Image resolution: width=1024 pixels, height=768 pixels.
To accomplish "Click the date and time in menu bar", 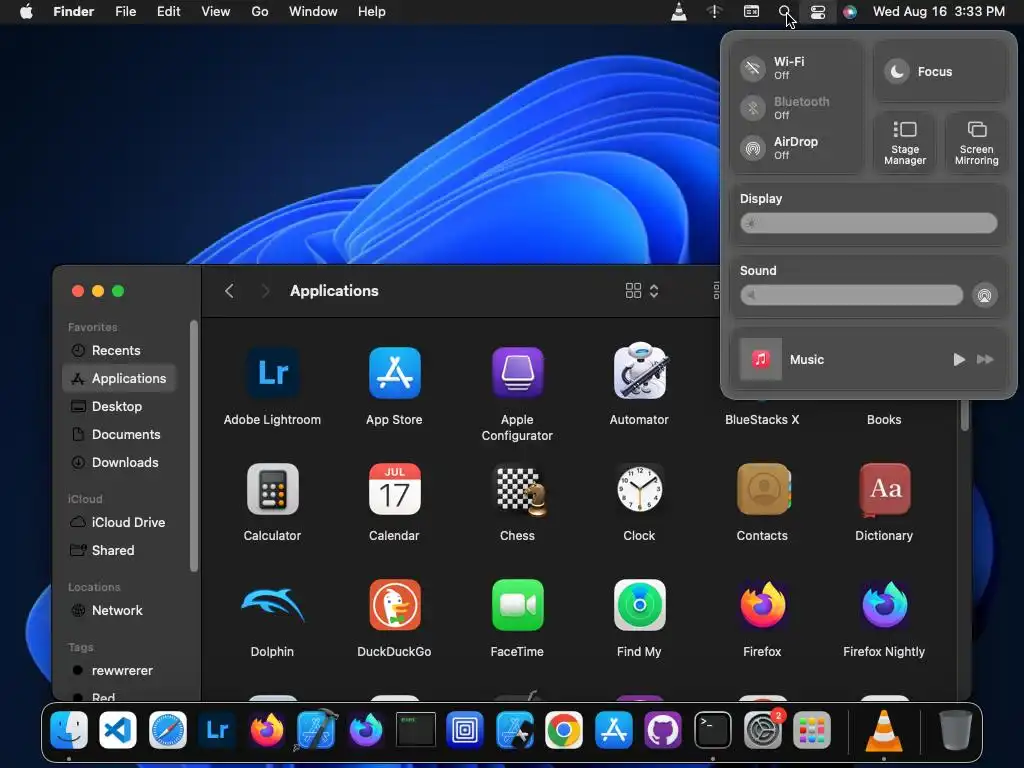I will (938, 12).
